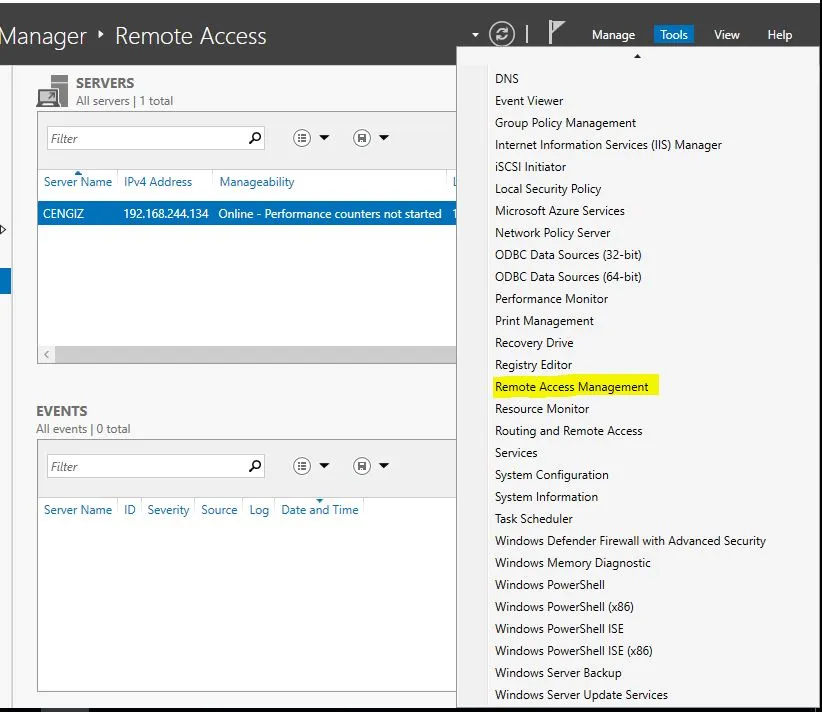
Task: Sort events by Severity column
Action: click(x=168, y=510)
